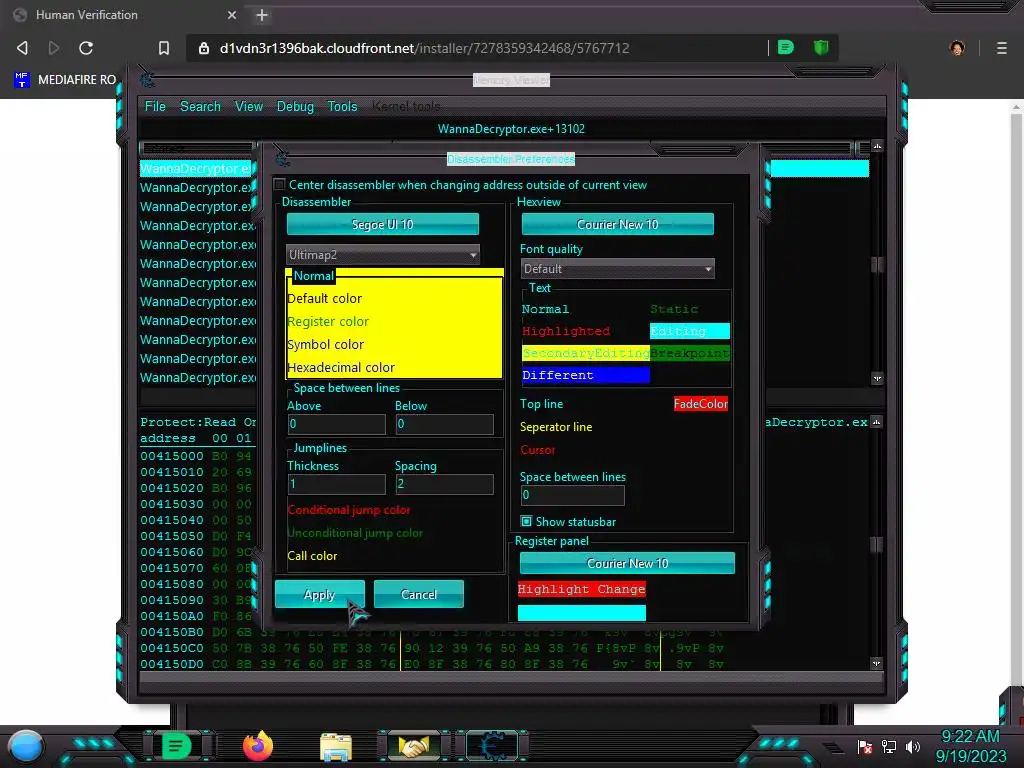Viewport: 1024px width, 768px height.
Task: Bookmark this page icon
Action: [x=164, y=48]
